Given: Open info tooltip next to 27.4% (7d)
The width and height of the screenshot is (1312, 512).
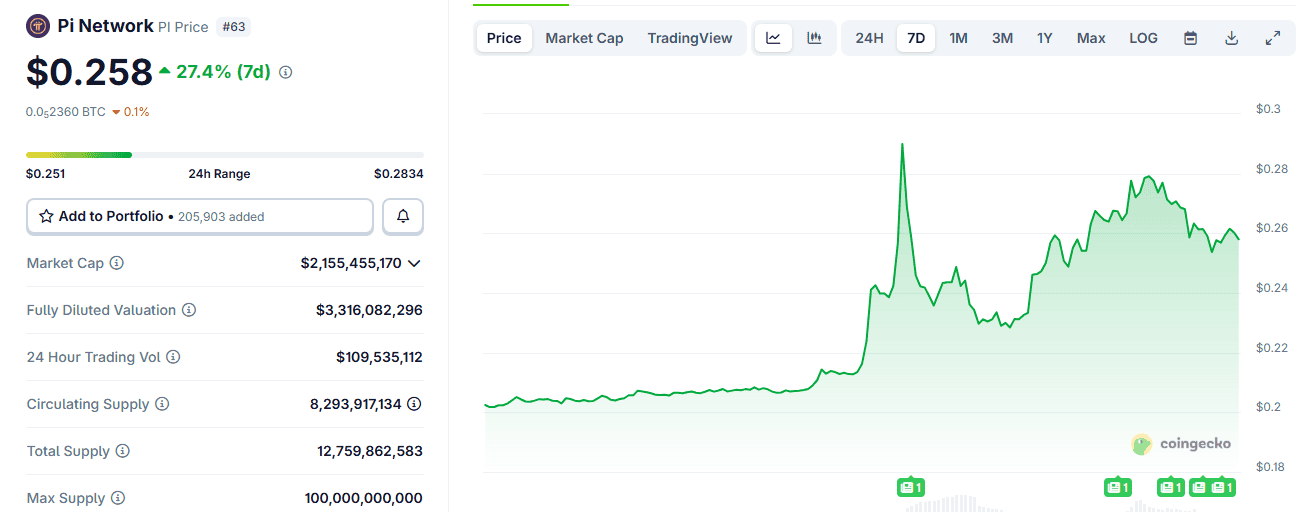Looking at the screenshot, I should coord(286,72).
